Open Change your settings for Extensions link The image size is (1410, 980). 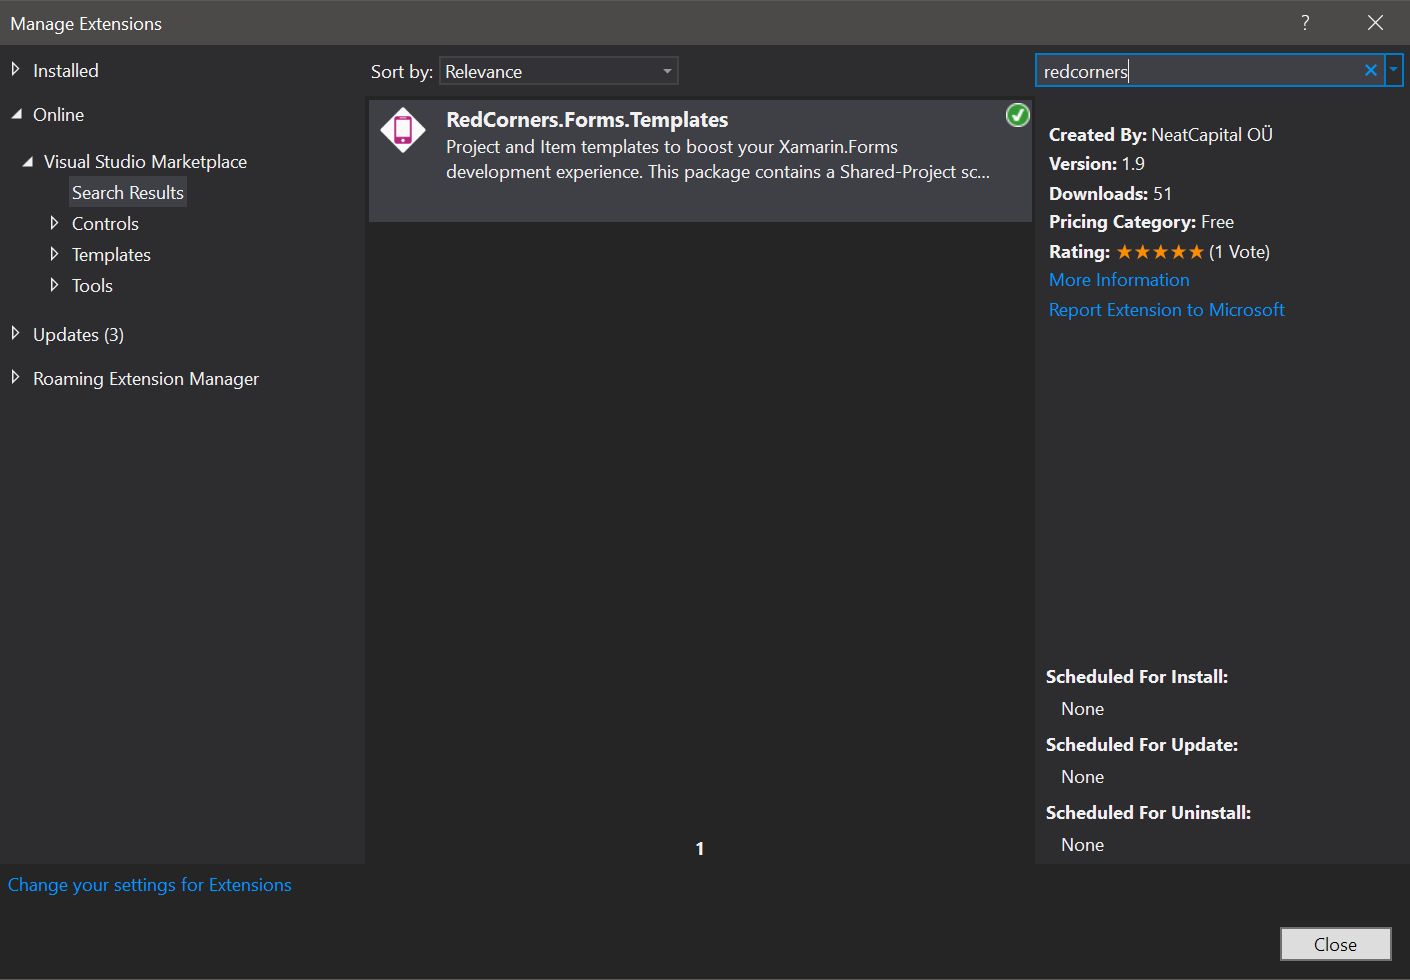pyautogui.click(x=150, y=885)
